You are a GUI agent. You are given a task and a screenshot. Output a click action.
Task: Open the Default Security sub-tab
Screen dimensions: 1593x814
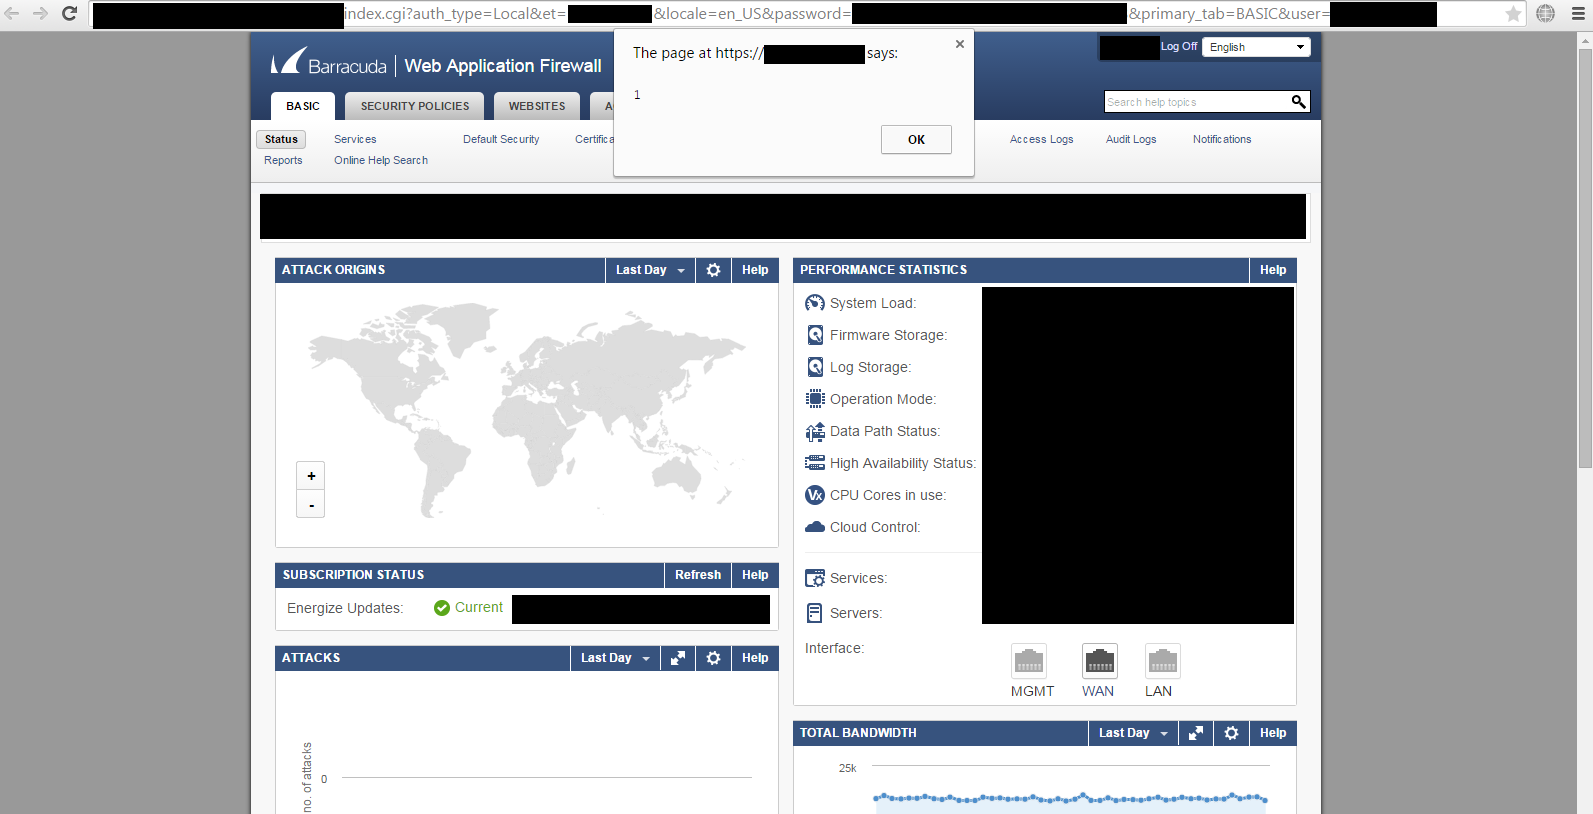501,139
